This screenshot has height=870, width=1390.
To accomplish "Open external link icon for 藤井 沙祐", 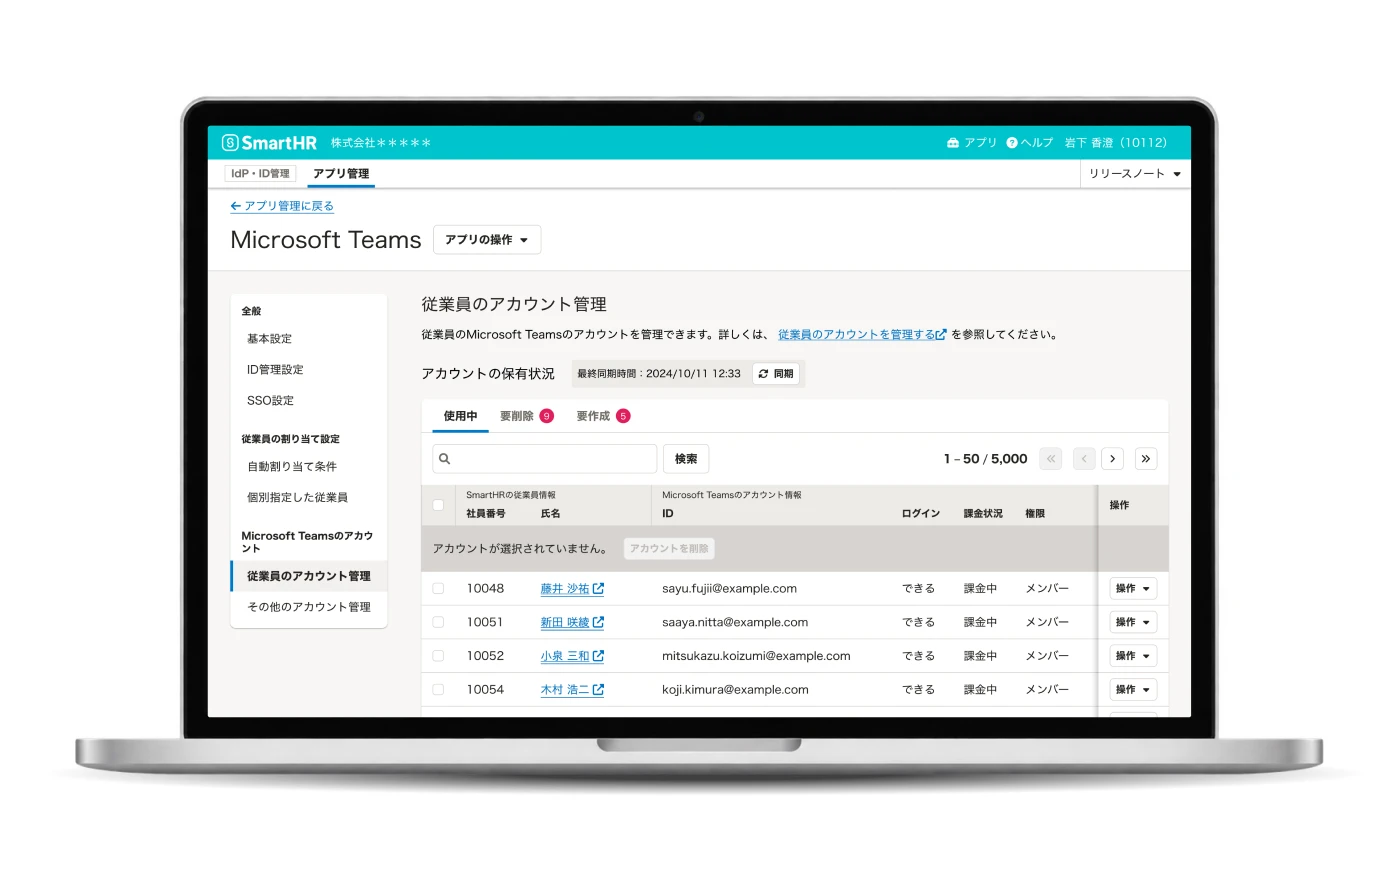I will (598, 589).
